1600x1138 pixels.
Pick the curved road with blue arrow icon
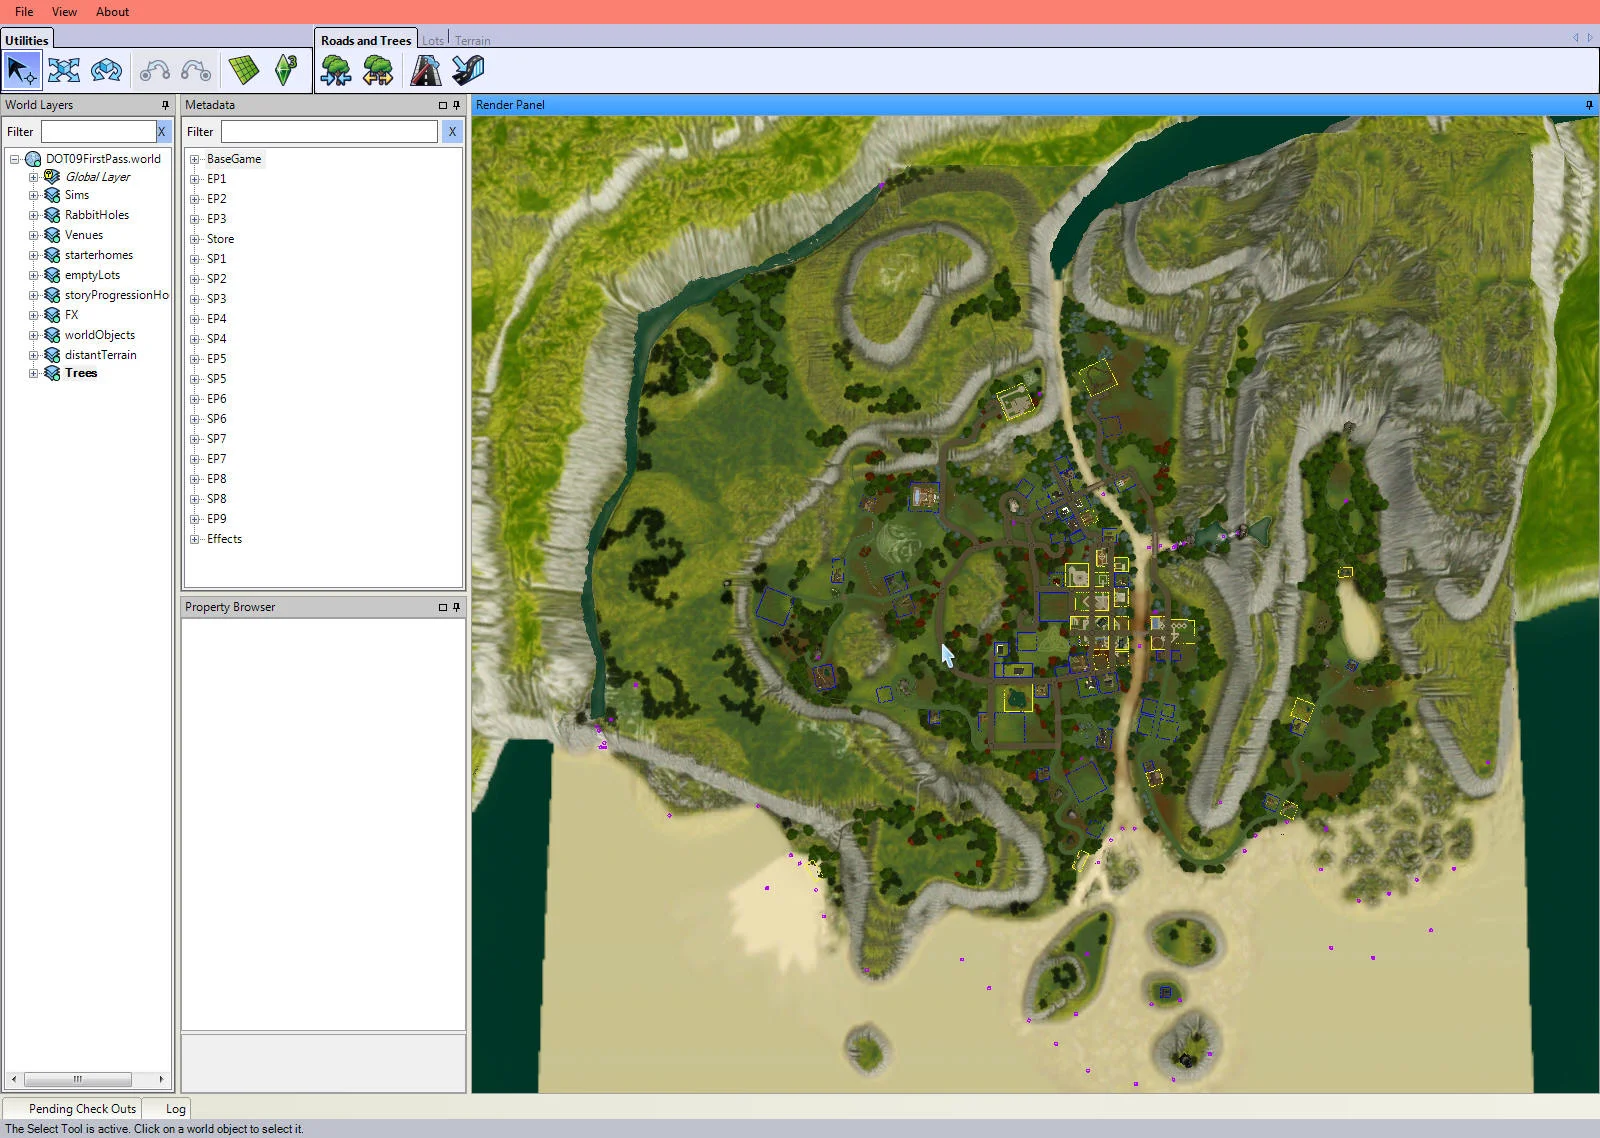(468, 70)
